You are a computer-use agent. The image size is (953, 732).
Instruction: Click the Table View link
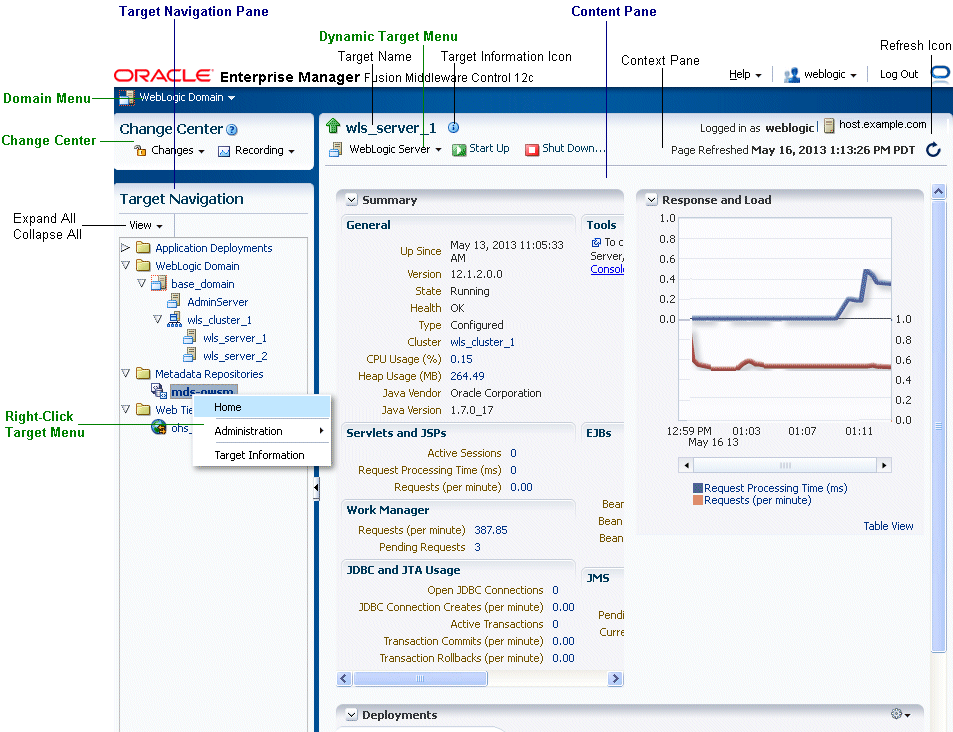(888, 526)
